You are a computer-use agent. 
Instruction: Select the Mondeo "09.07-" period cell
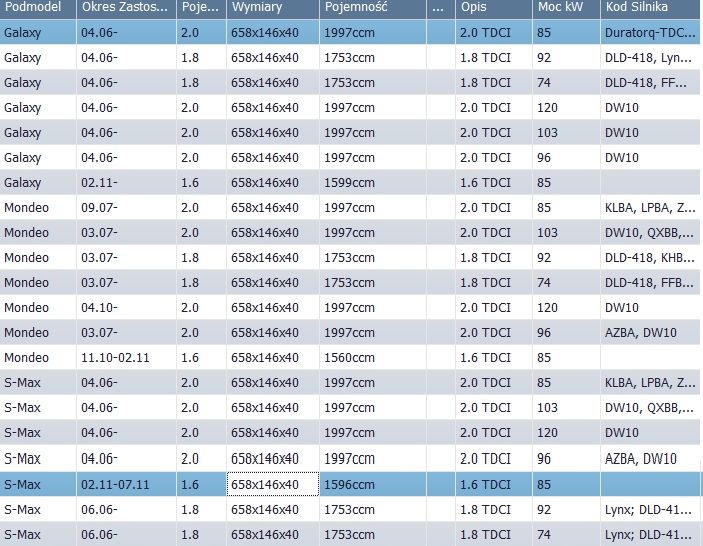pos(126,208)
